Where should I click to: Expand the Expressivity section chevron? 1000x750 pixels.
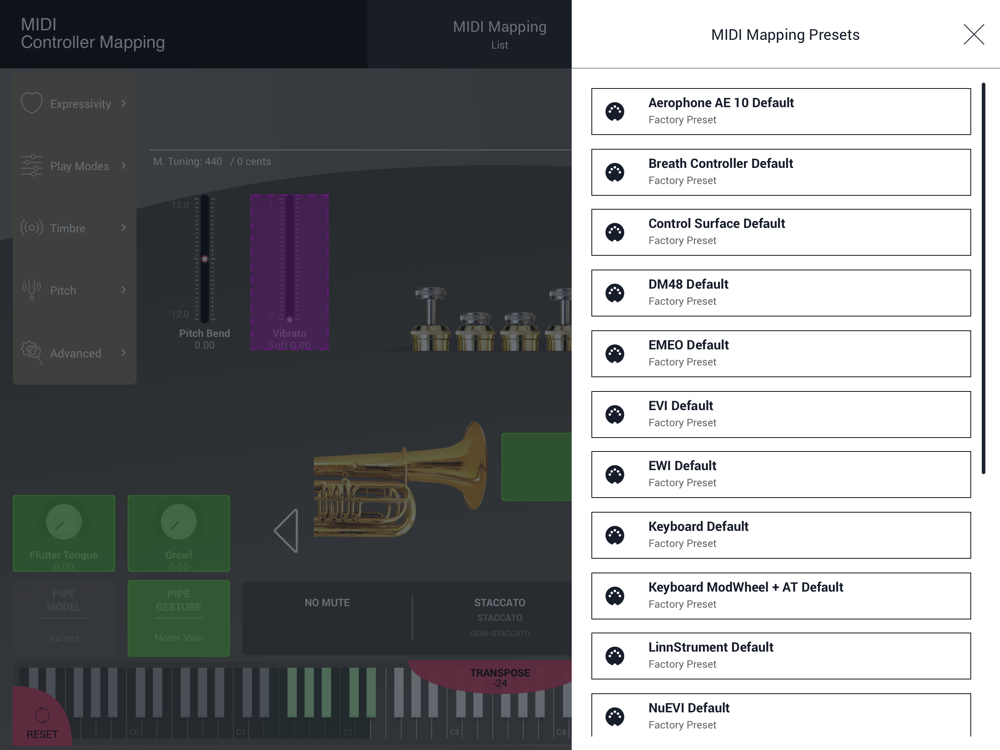pyautogui.click(x=123, y=103)
